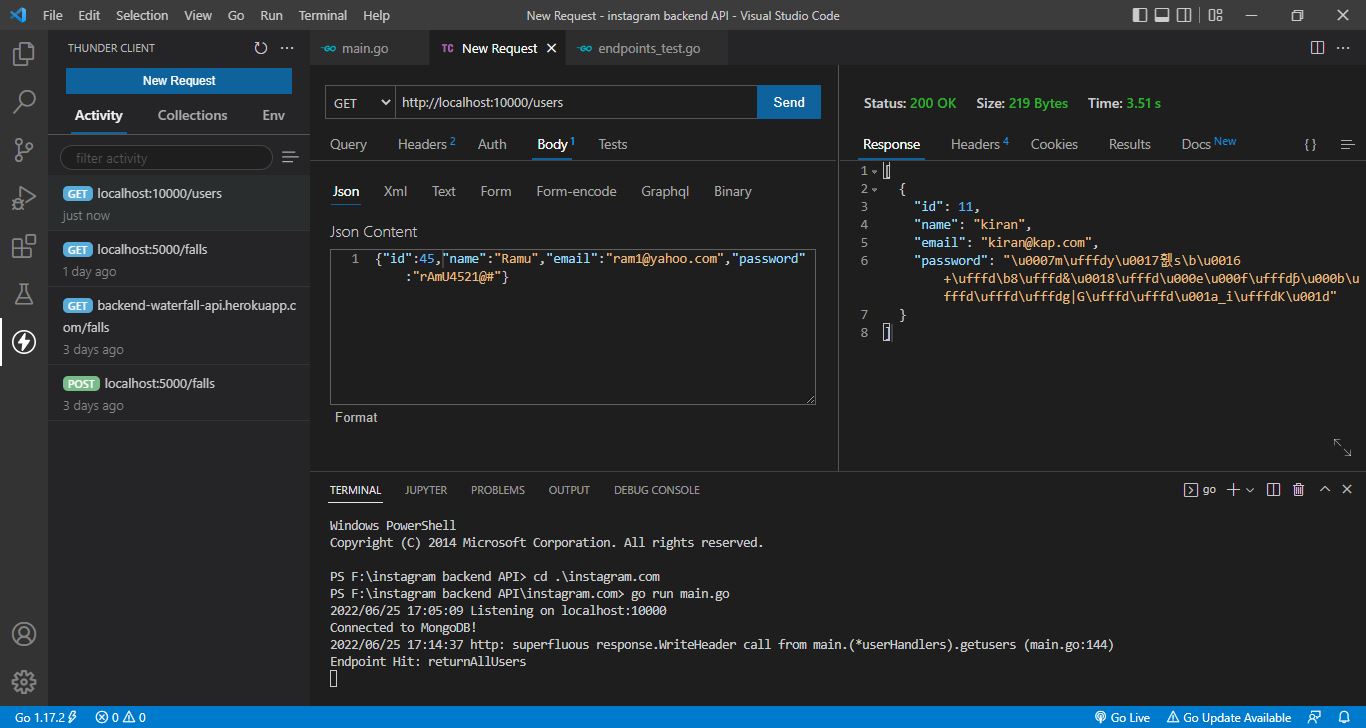
Task: Customize layout icon in title bar
Action: 1215,15
